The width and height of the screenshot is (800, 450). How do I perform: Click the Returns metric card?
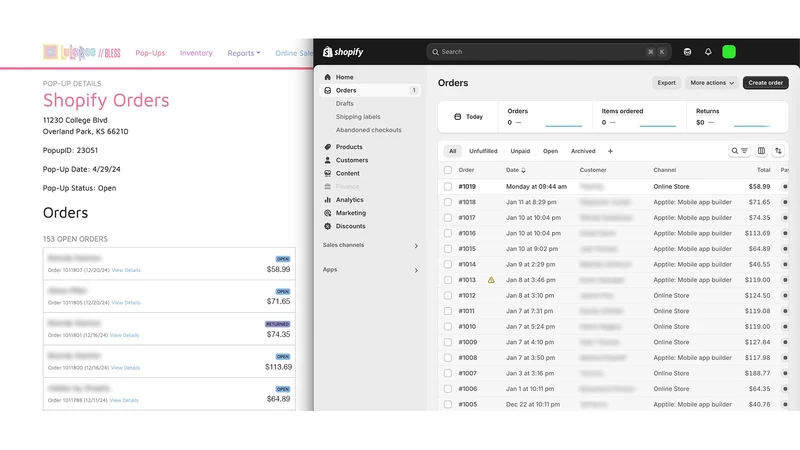[735, 117]
